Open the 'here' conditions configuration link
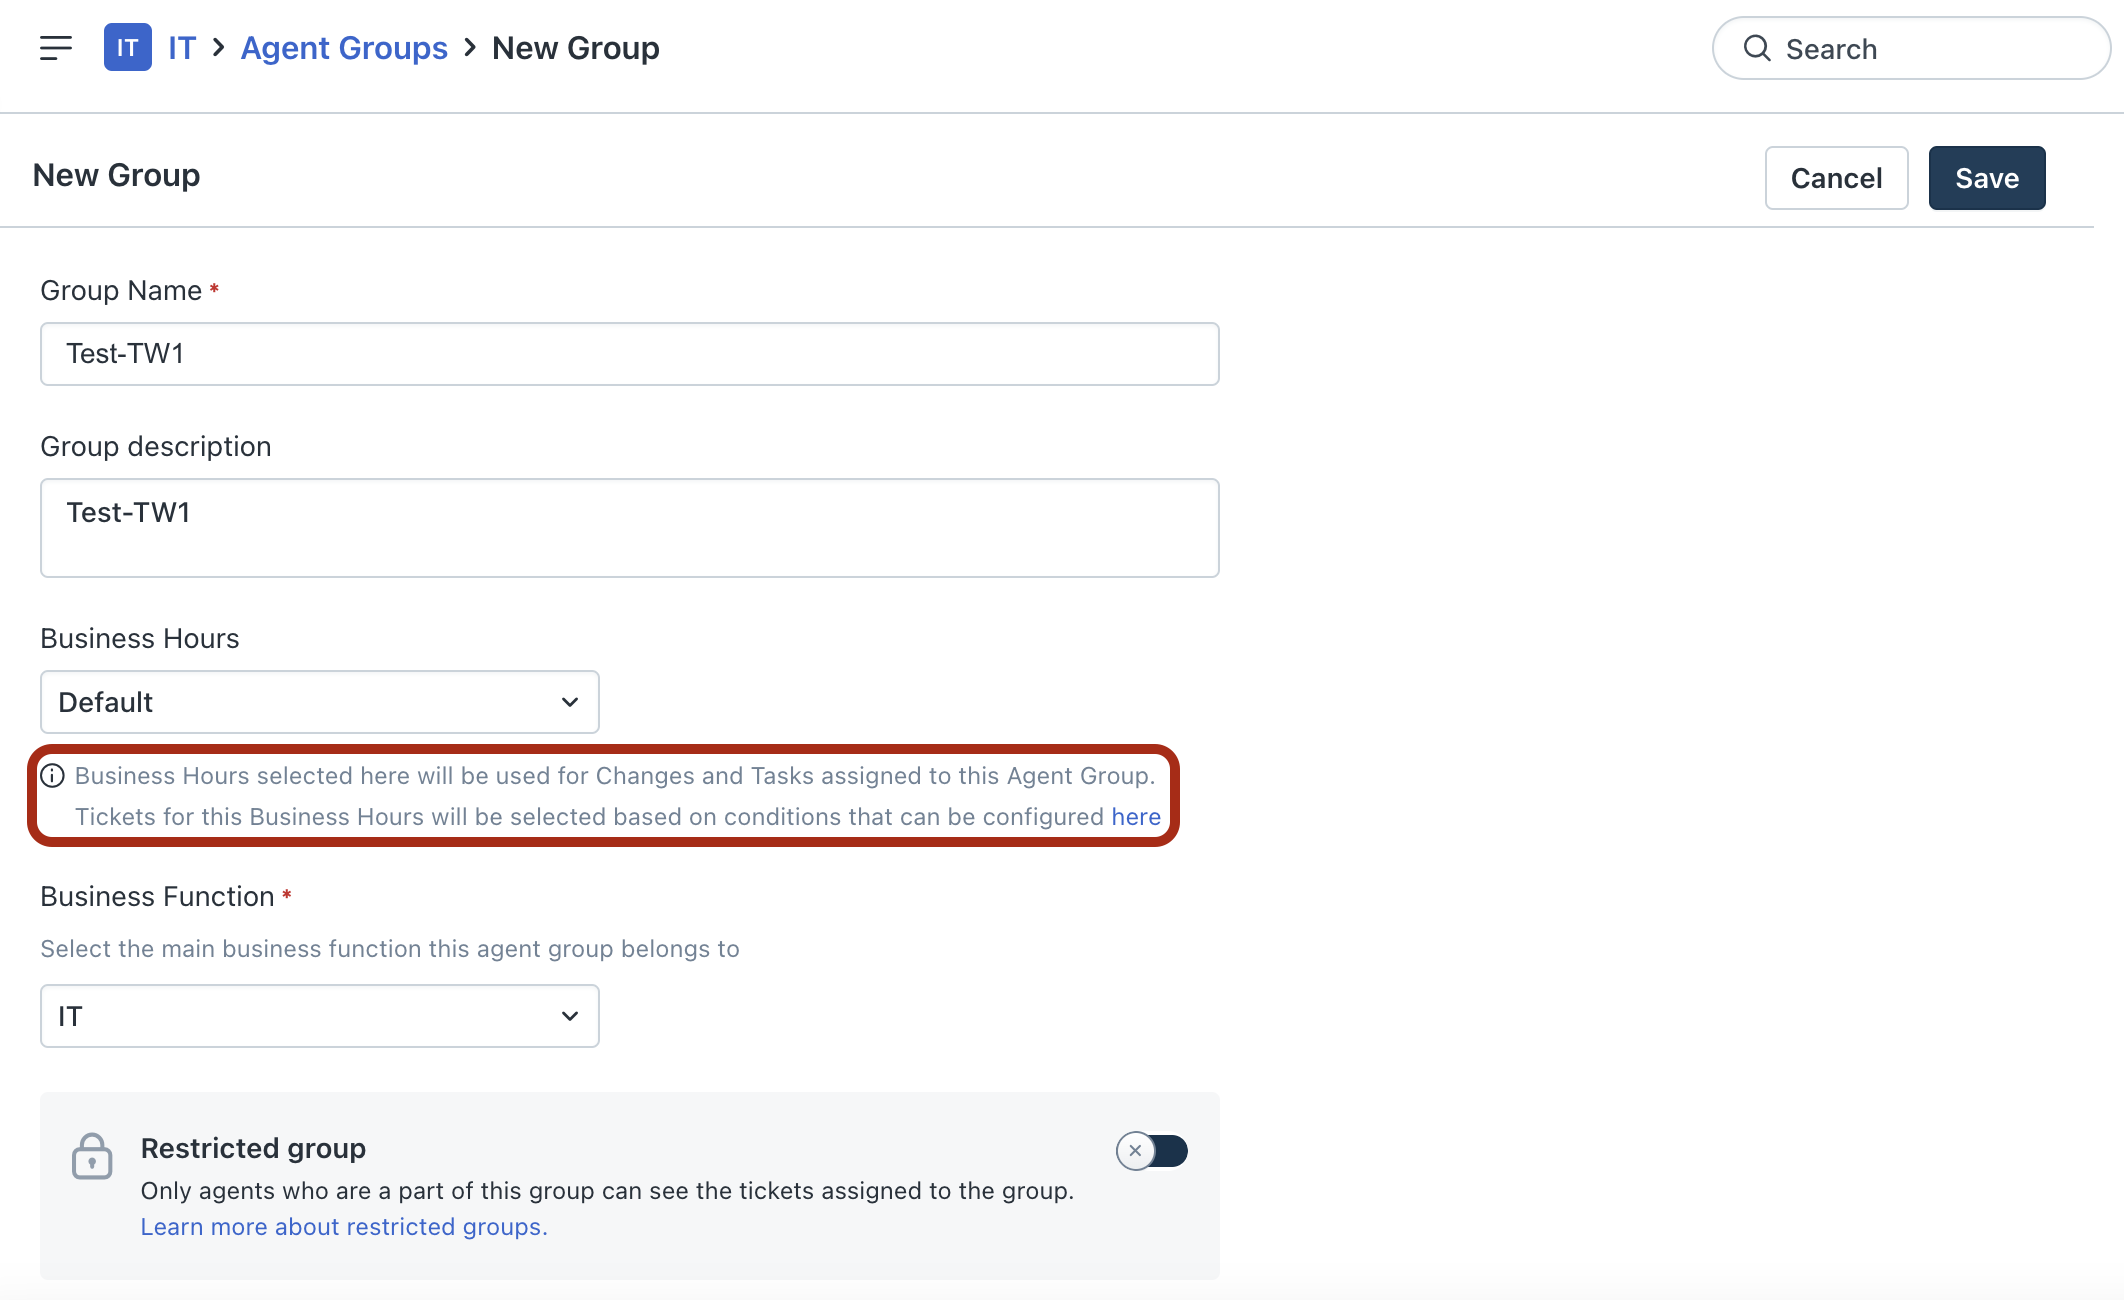Image resolution: width=2124 pixels, height=1300 pixels. coord(1136,817)
